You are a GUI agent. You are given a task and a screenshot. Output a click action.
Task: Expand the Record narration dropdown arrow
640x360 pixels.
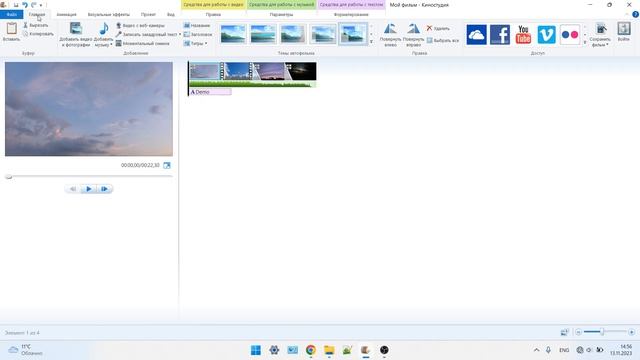coord(180,34)
